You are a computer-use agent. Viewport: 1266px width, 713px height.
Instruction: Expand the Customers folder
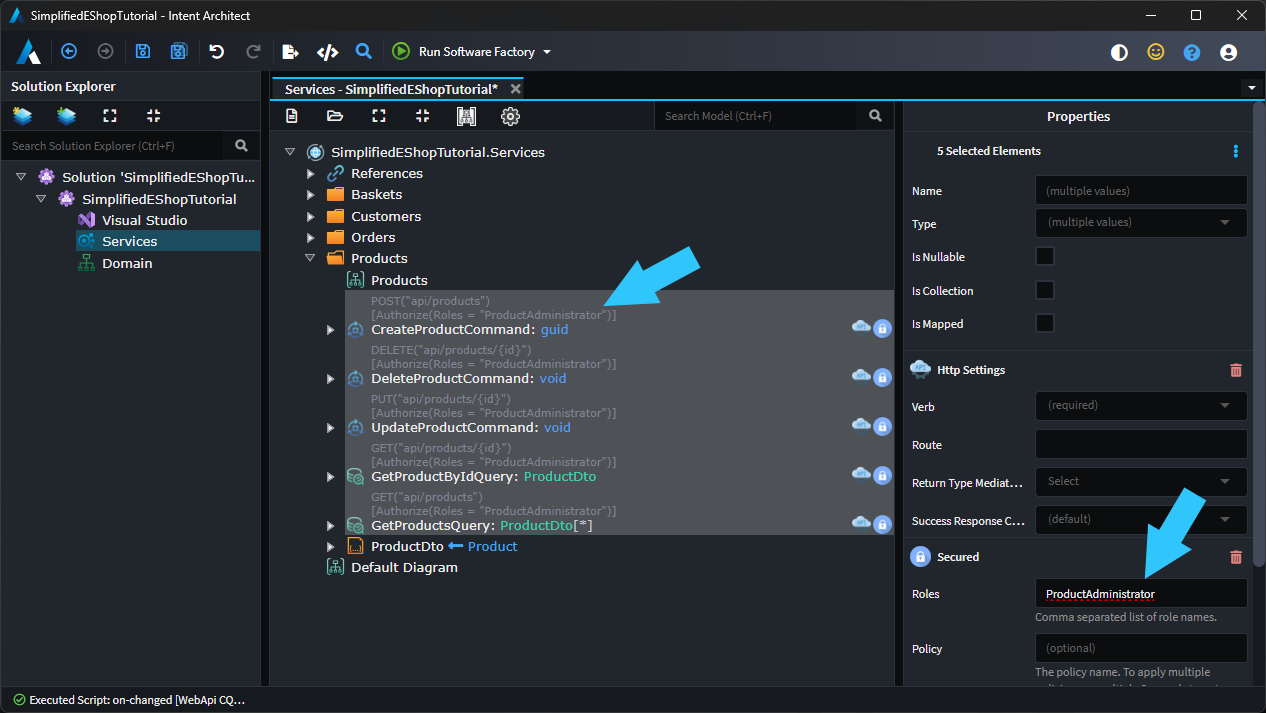pyautogui.click(x=310, y=216)
